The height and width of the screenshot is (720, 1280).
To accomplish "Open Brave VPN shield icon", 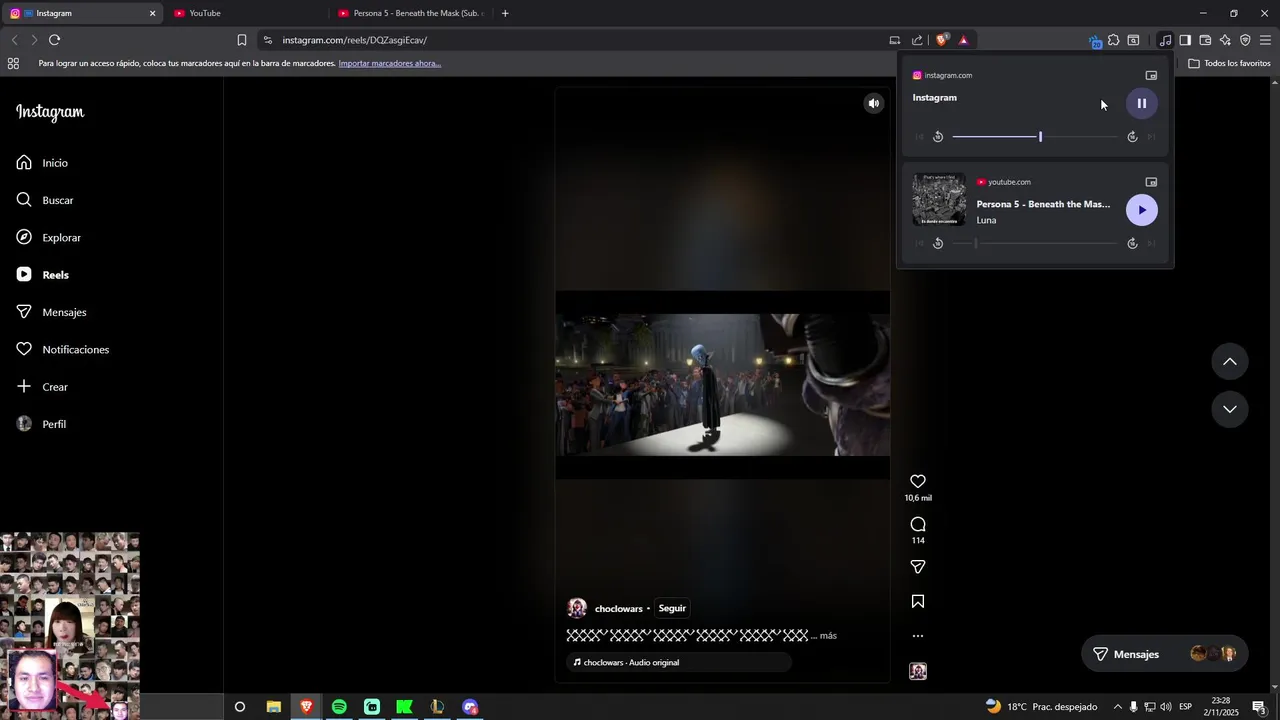I will (x=1245, y=40).
